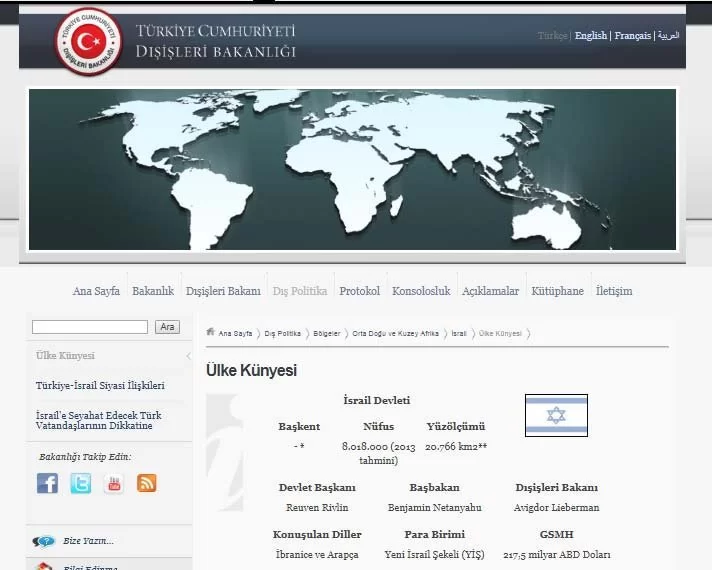Image resolution: width=712 pixels, height=570 pixels.
Task: Go to İsrail breadcrumb
Action: [459, 333]
